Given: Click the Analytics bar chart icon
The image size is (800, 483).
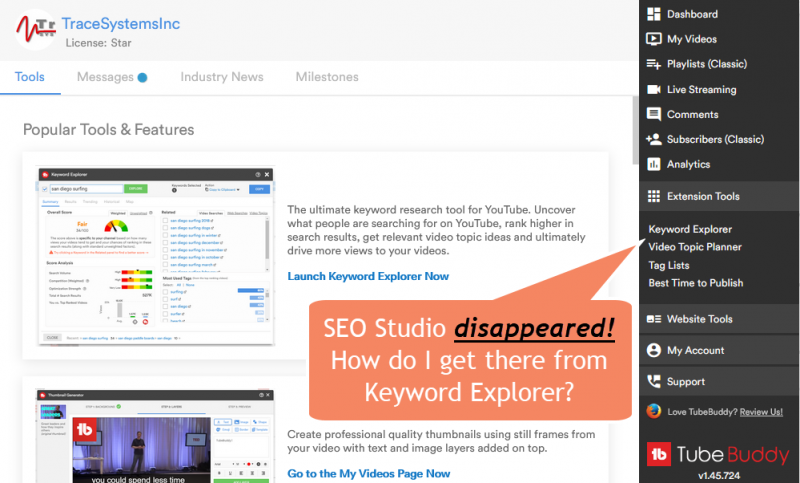Looking at the screenshot, I should [653, 164].
